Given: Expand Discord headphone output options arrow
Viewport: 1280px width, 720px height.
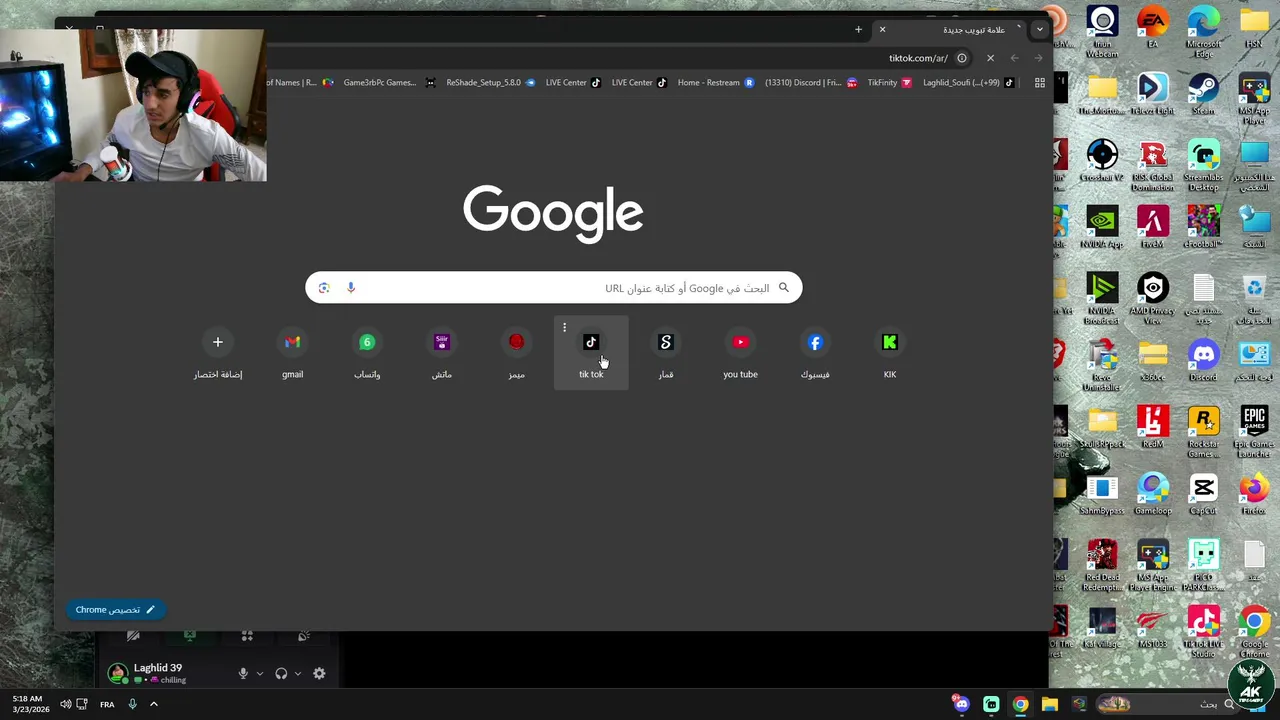Looking at the screenshot, I should click(x=297, y=674).
